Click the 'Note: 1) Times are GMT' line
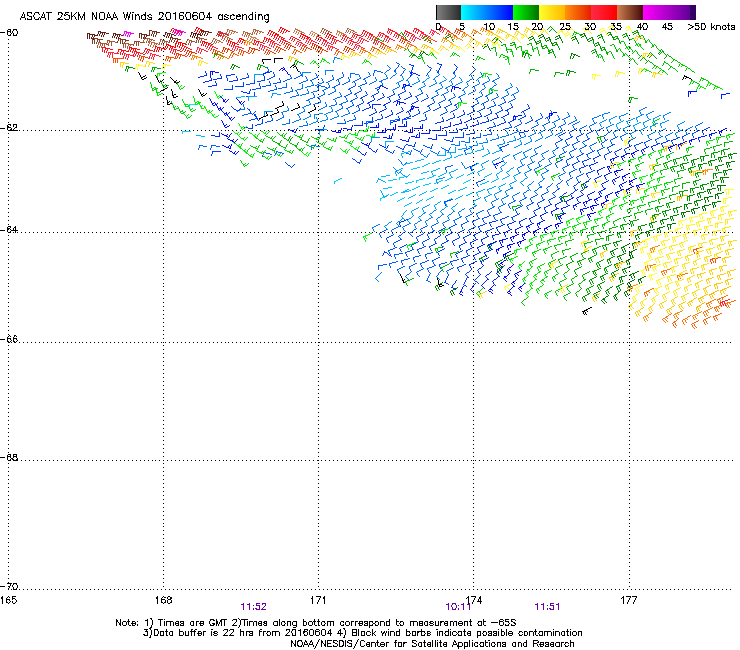Image resolution: width=740 pixels, height=650 pixels. click(x=316, y=623)
